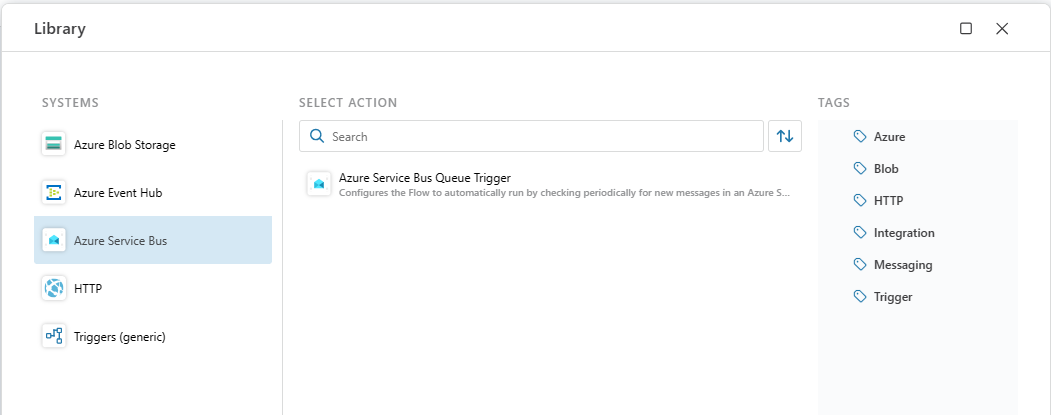
Task: Click the magnifier icon in search box
Action: 317,137
